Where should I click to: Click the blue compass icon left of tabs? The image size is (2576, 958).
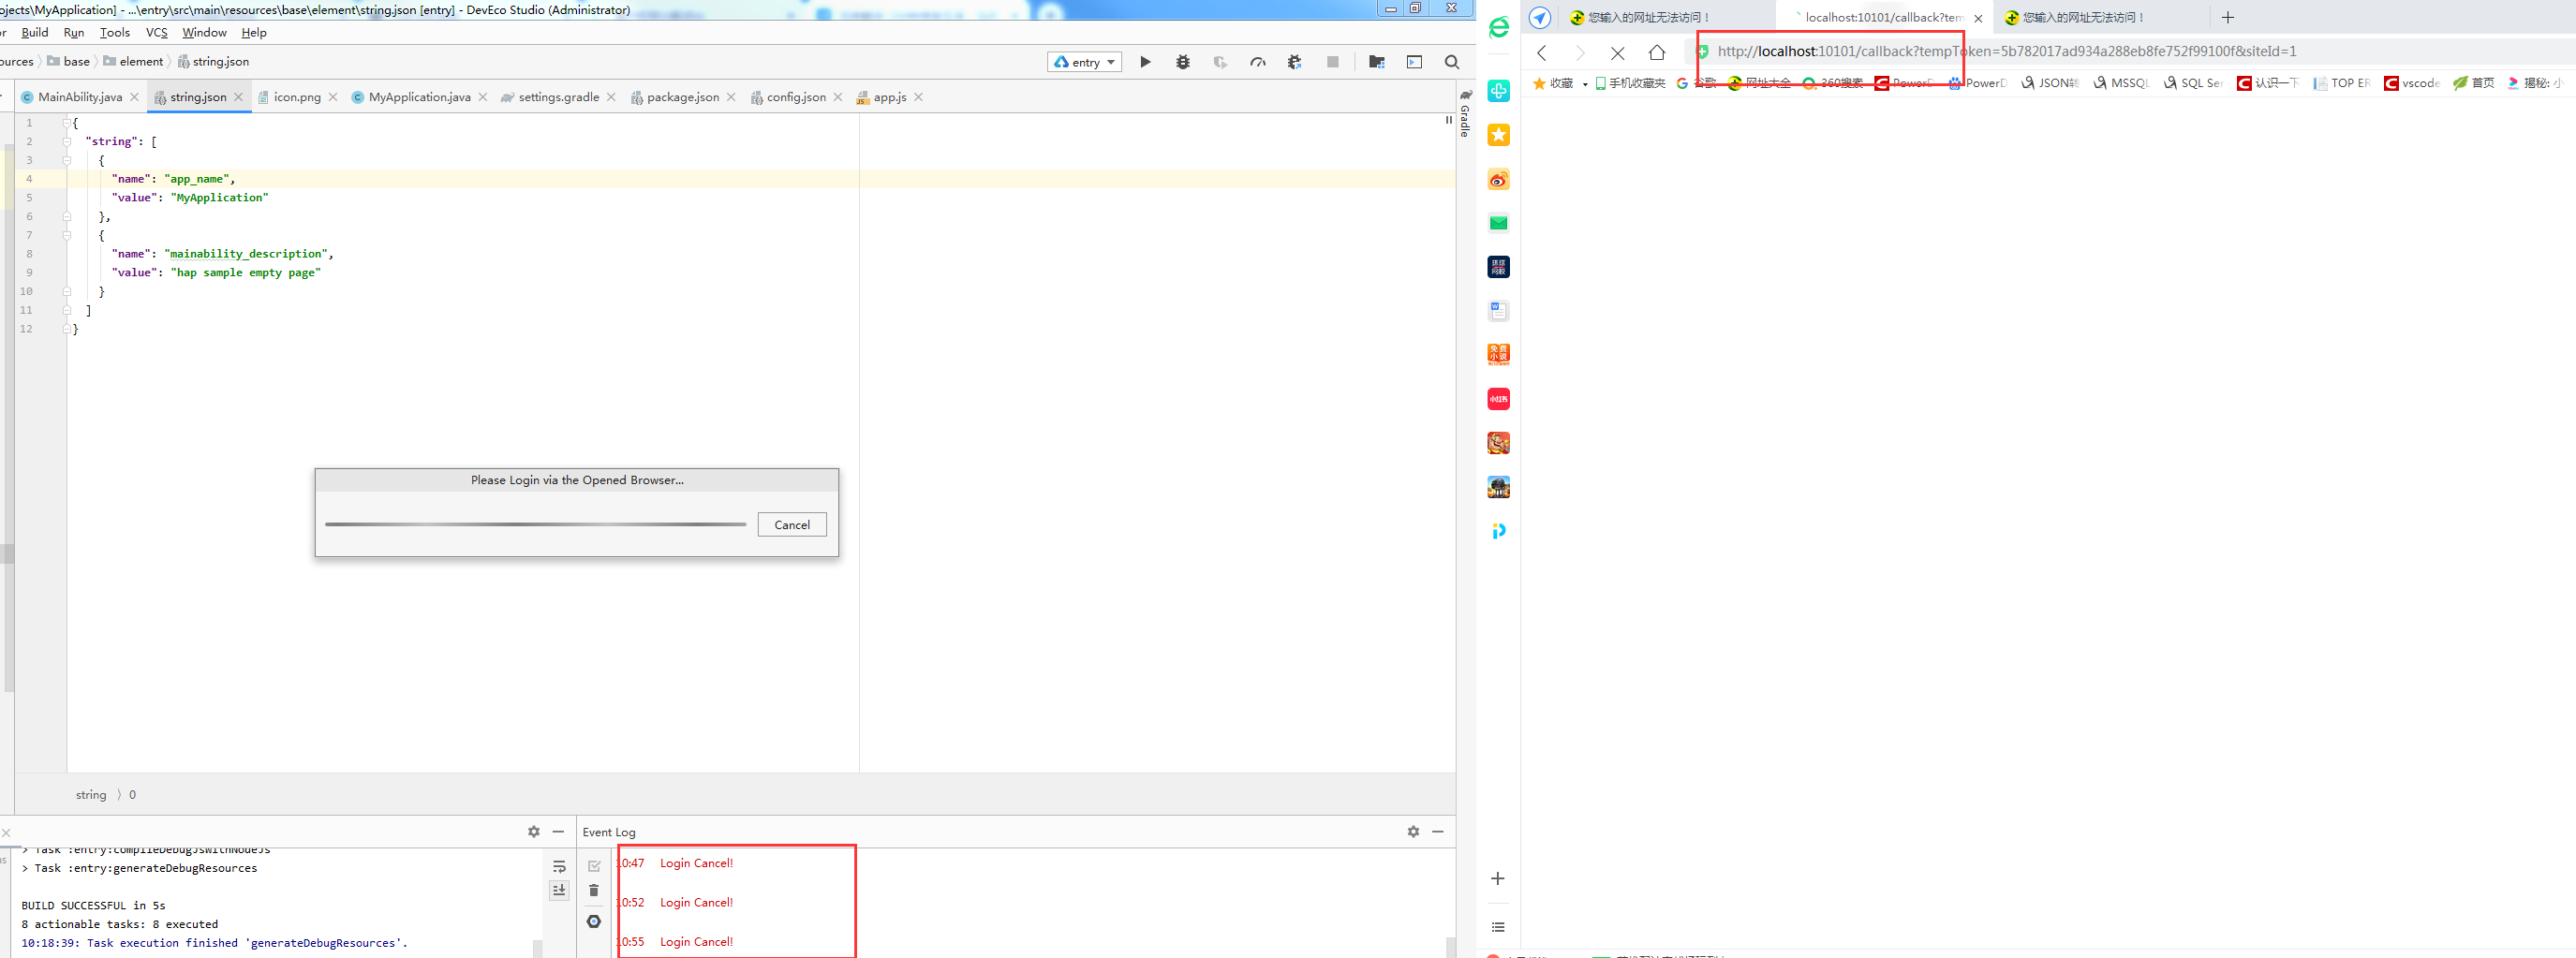pyautogui.click(x=1540, y=17)
